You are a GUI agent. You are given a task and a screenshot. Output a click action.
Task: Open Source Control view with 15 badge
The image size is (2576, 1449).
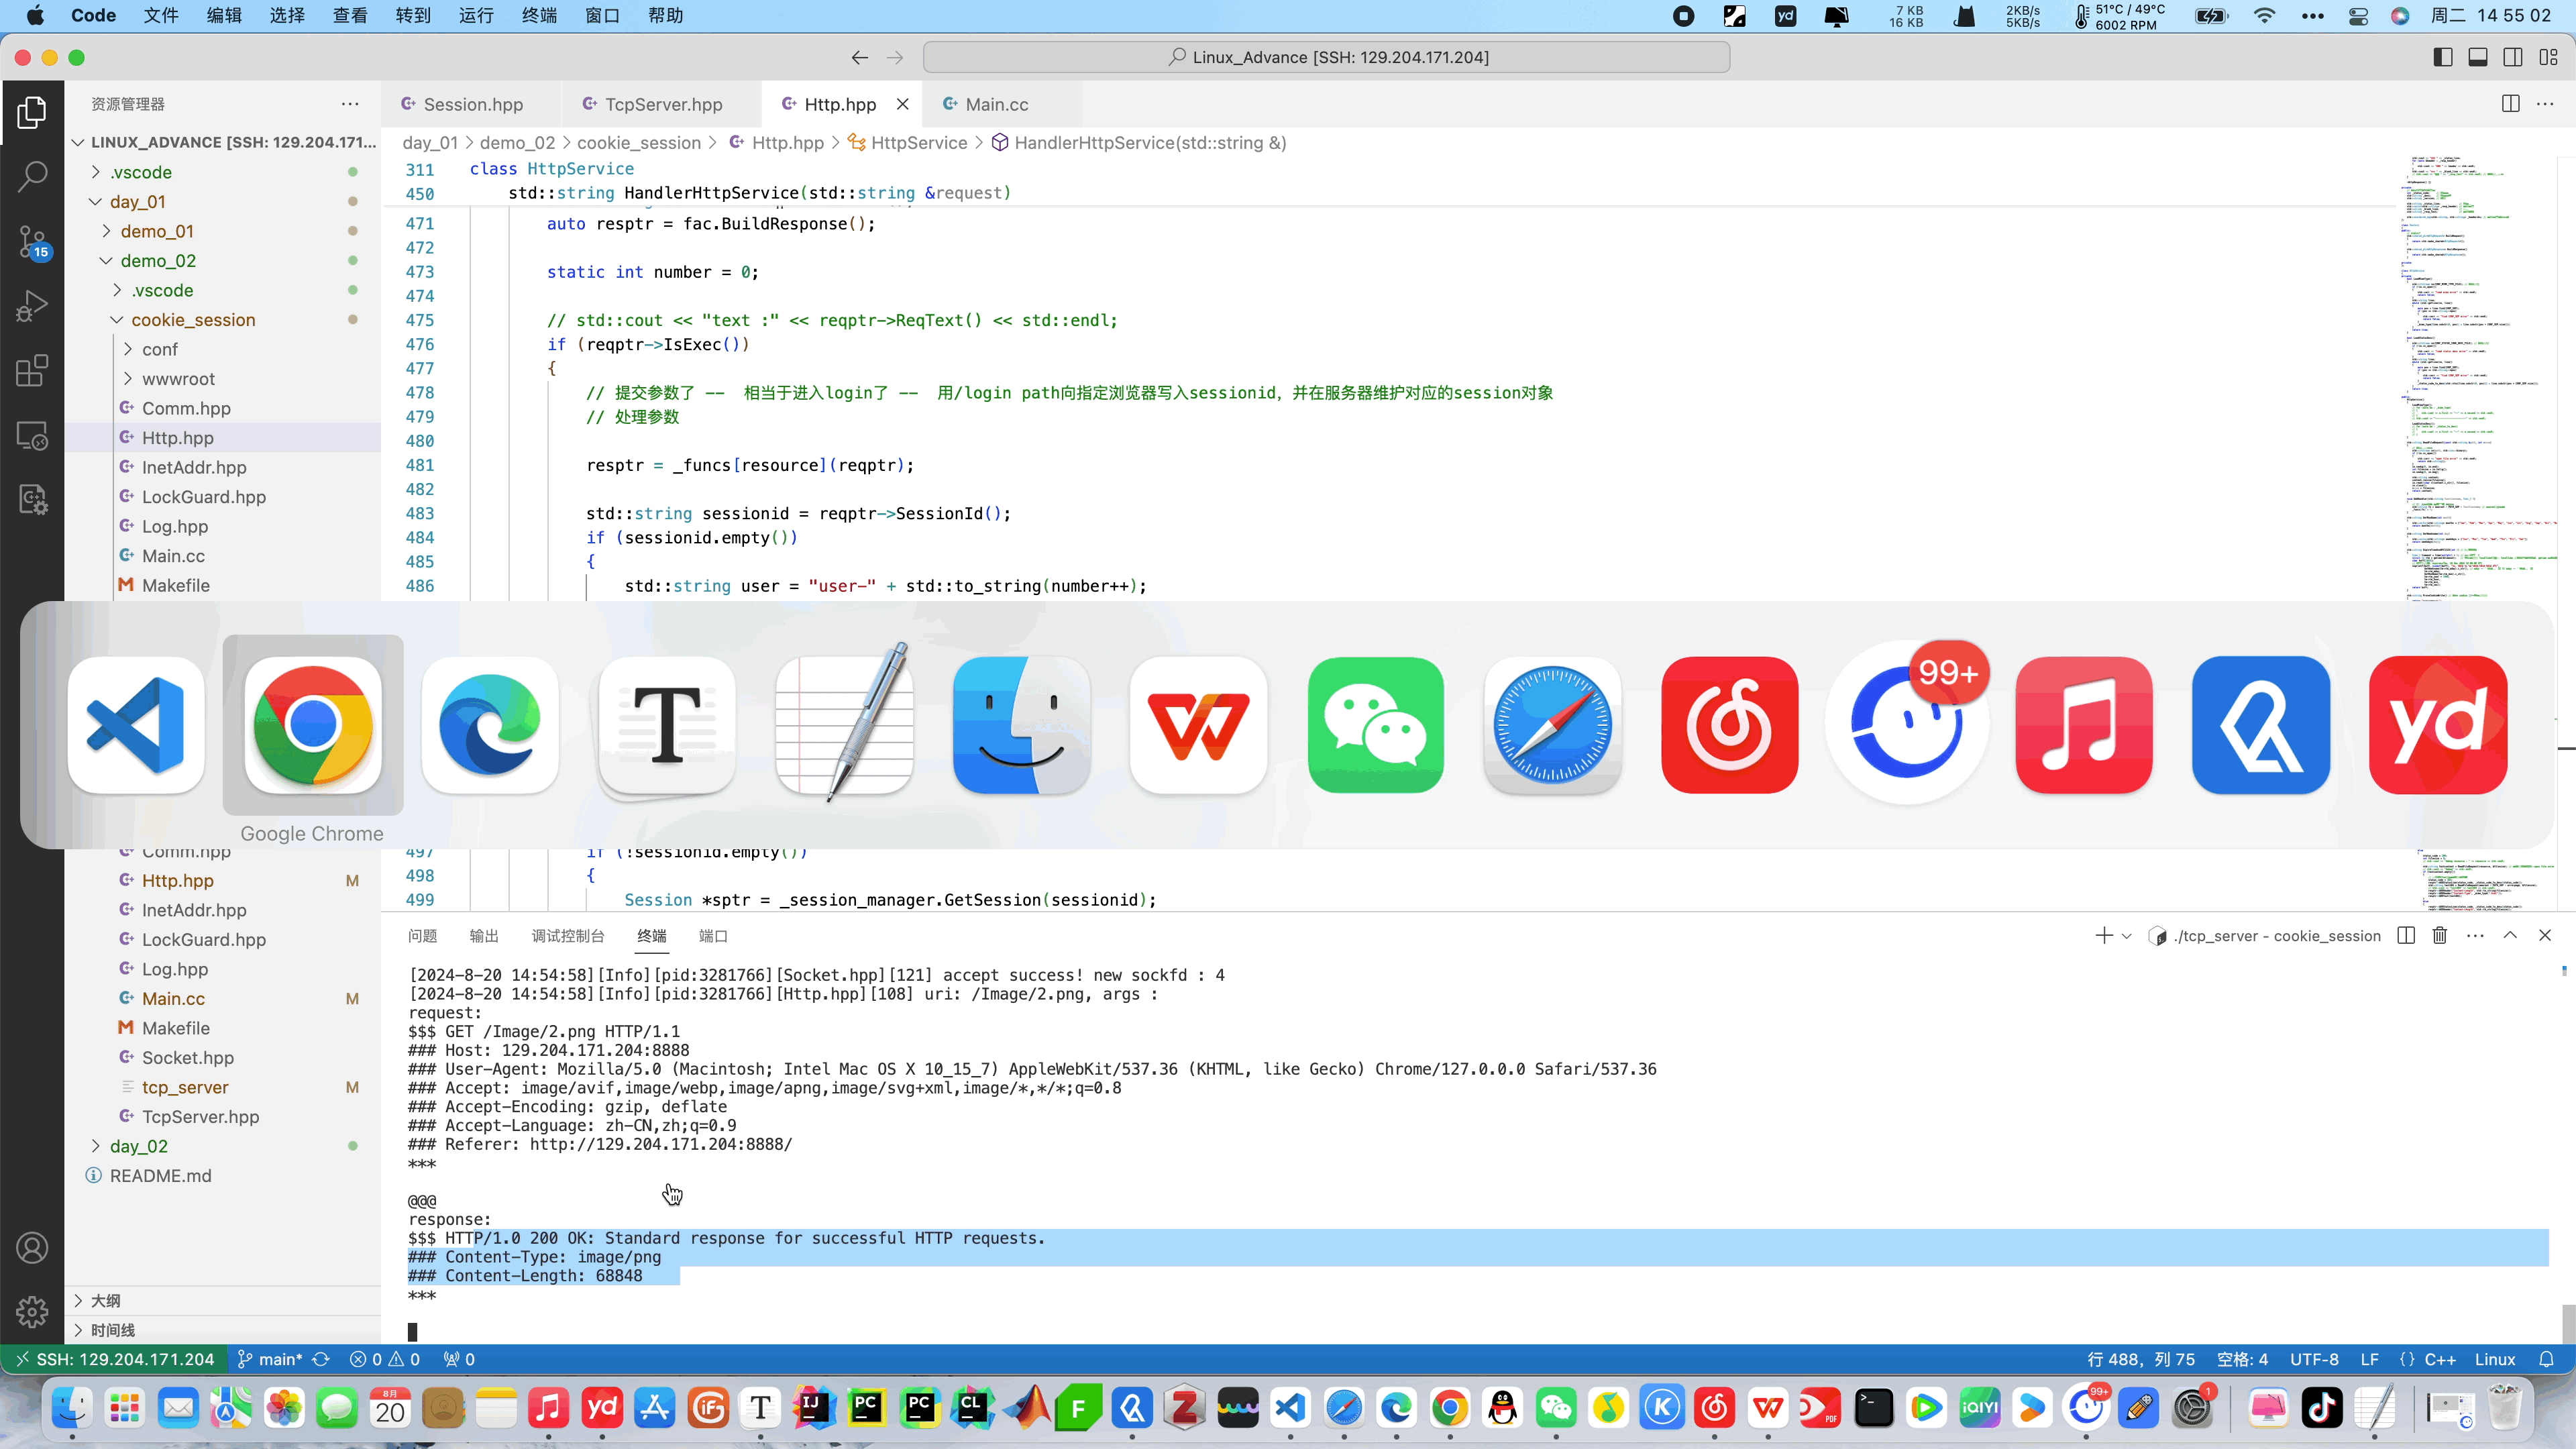pos(32,242)
